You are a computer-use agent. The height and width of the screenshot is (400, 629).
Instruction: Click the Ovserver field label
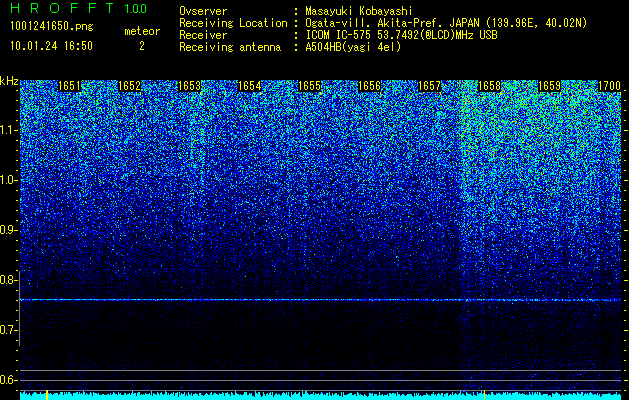coord(203,11)
